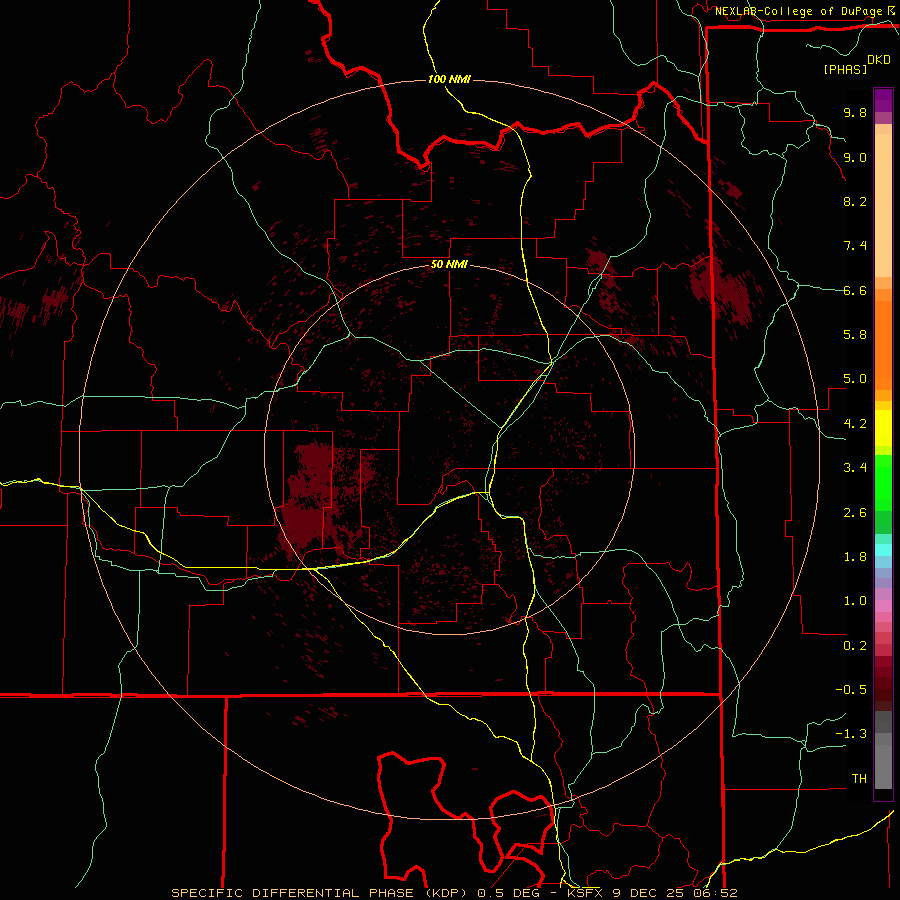Click the 2.6 scale value
The width and height of the screenshot is (900, 900).
[x=855, y=513]
